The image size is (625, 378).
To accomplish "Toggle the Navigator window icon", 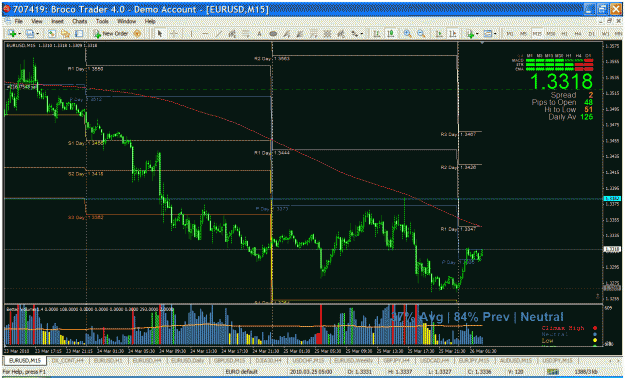I will click(x=65, y=34).
